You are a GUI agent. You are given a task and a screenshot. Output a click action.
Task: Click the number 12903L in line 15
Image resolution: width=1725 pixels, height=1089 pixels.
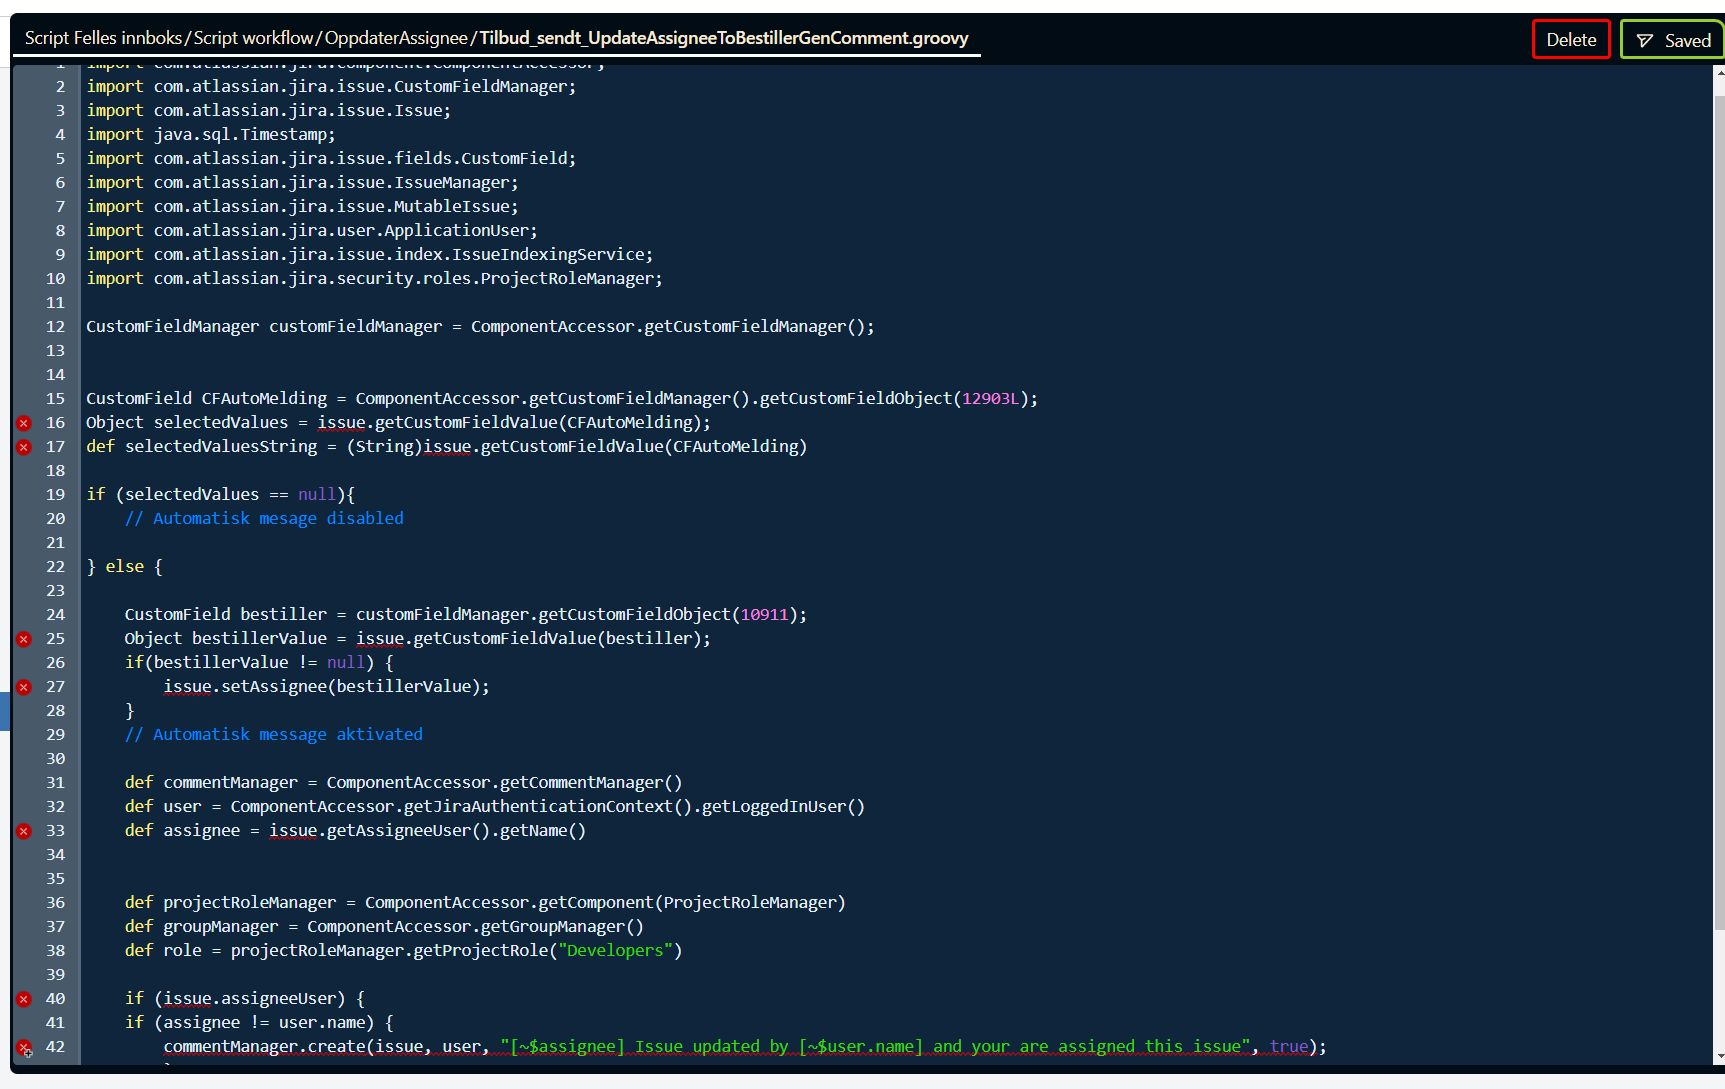pyautogui.click(x=990, y=399)
